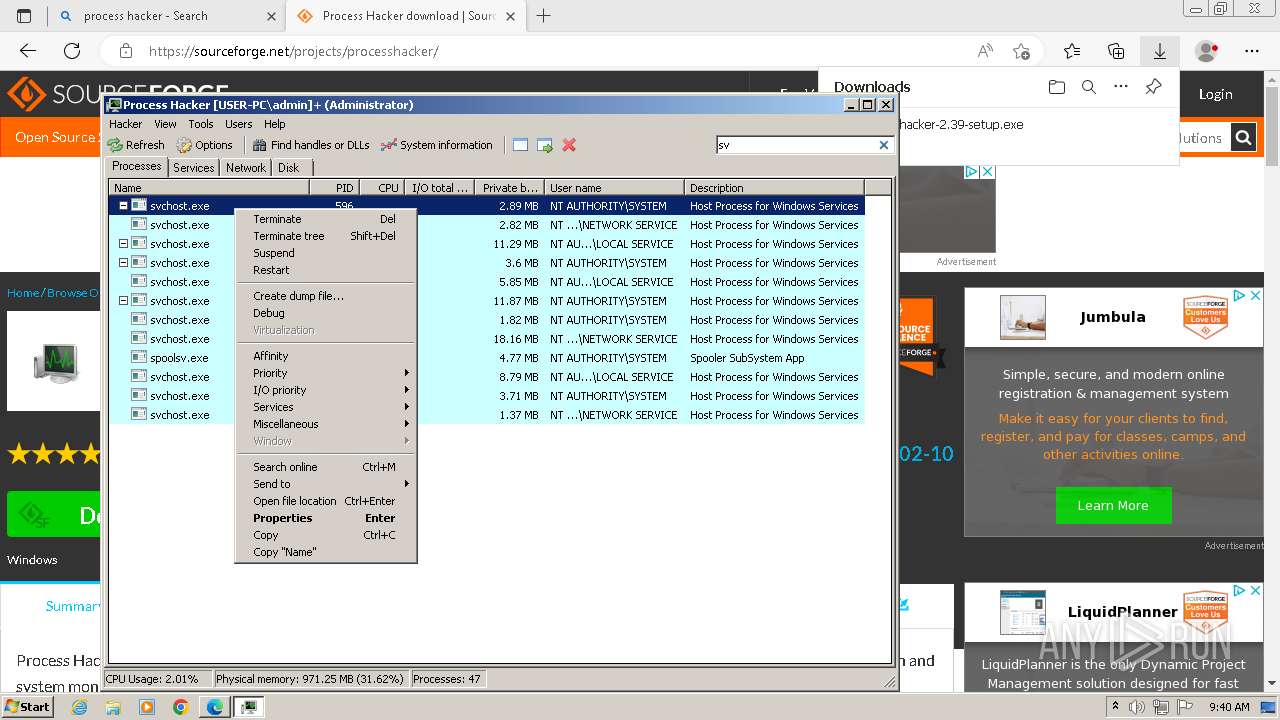Sort by the User name column header
The height and width of the screenshot is (720, 1280).
(614, 187)
